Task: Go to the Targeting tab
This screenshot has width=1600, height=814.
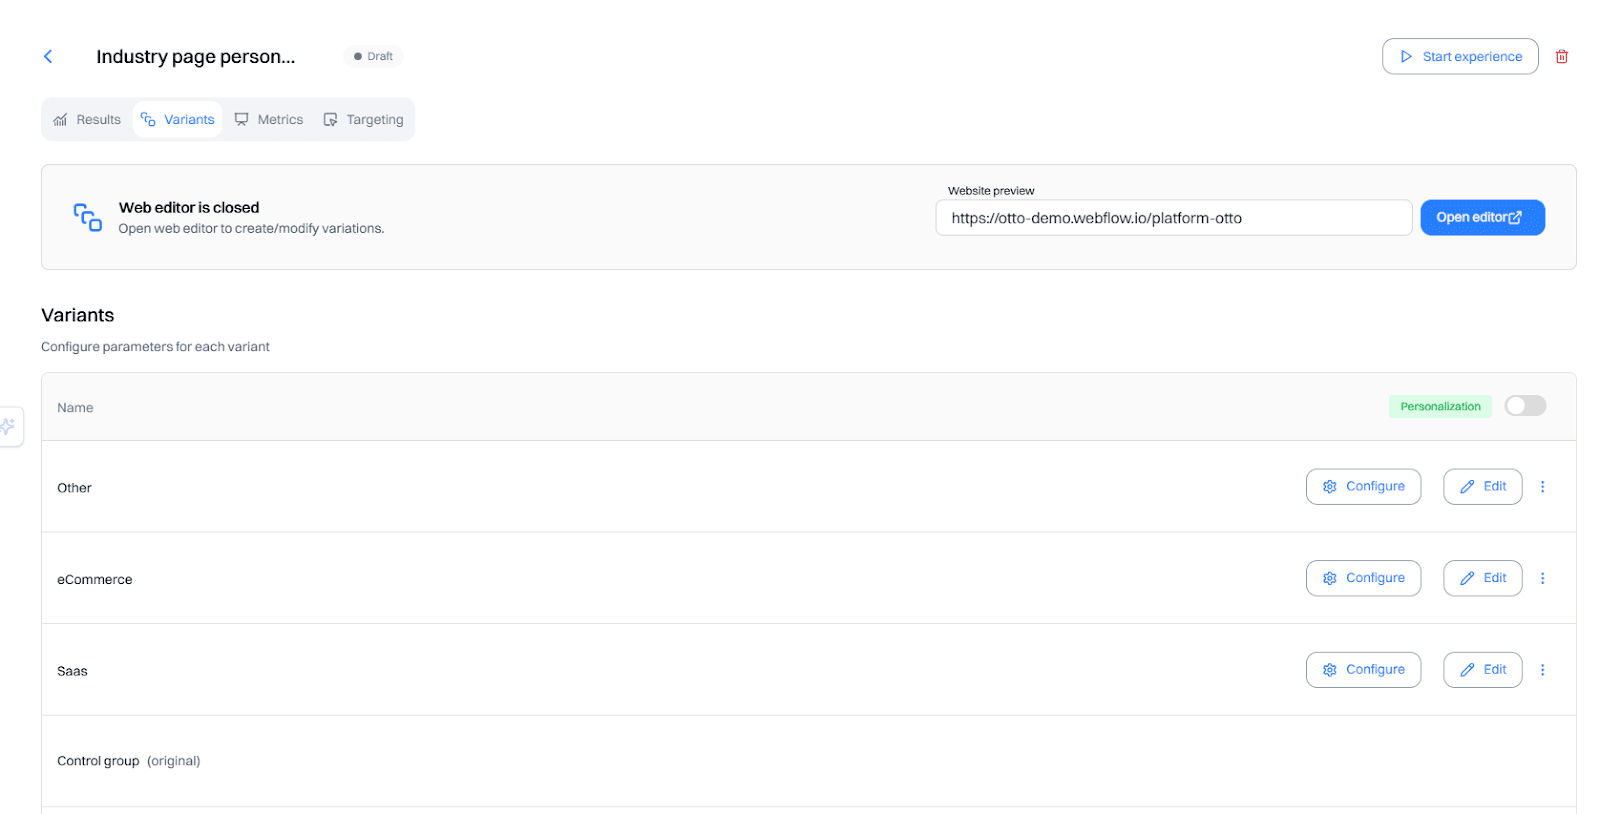Action: [364, 120]
